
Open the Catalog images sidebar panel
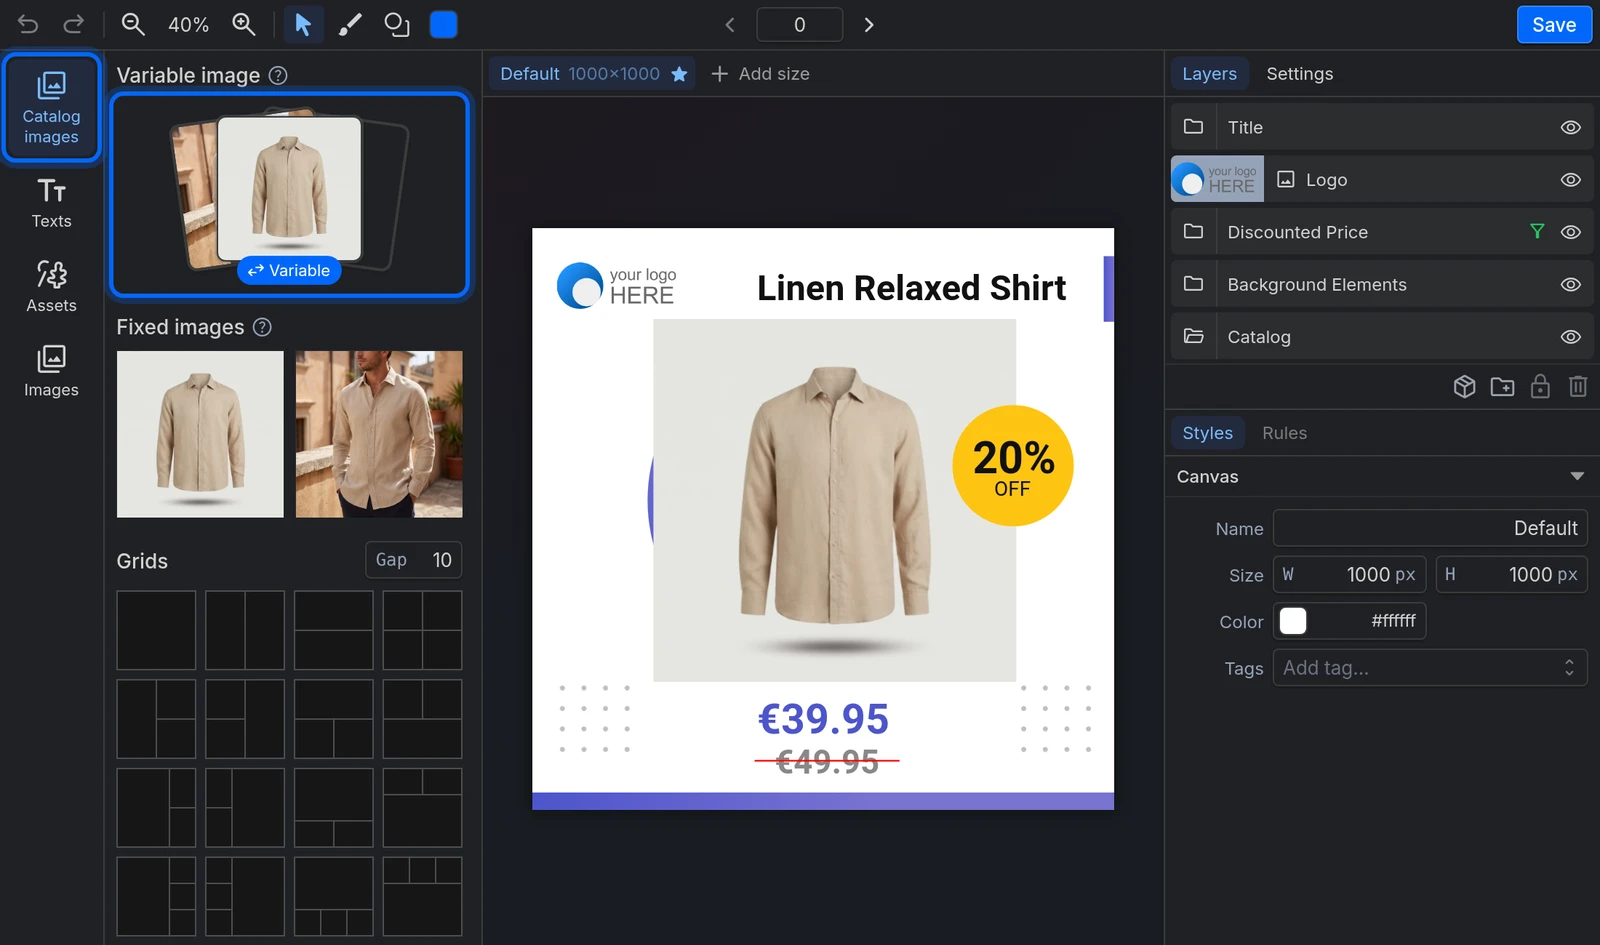(51, 108)
